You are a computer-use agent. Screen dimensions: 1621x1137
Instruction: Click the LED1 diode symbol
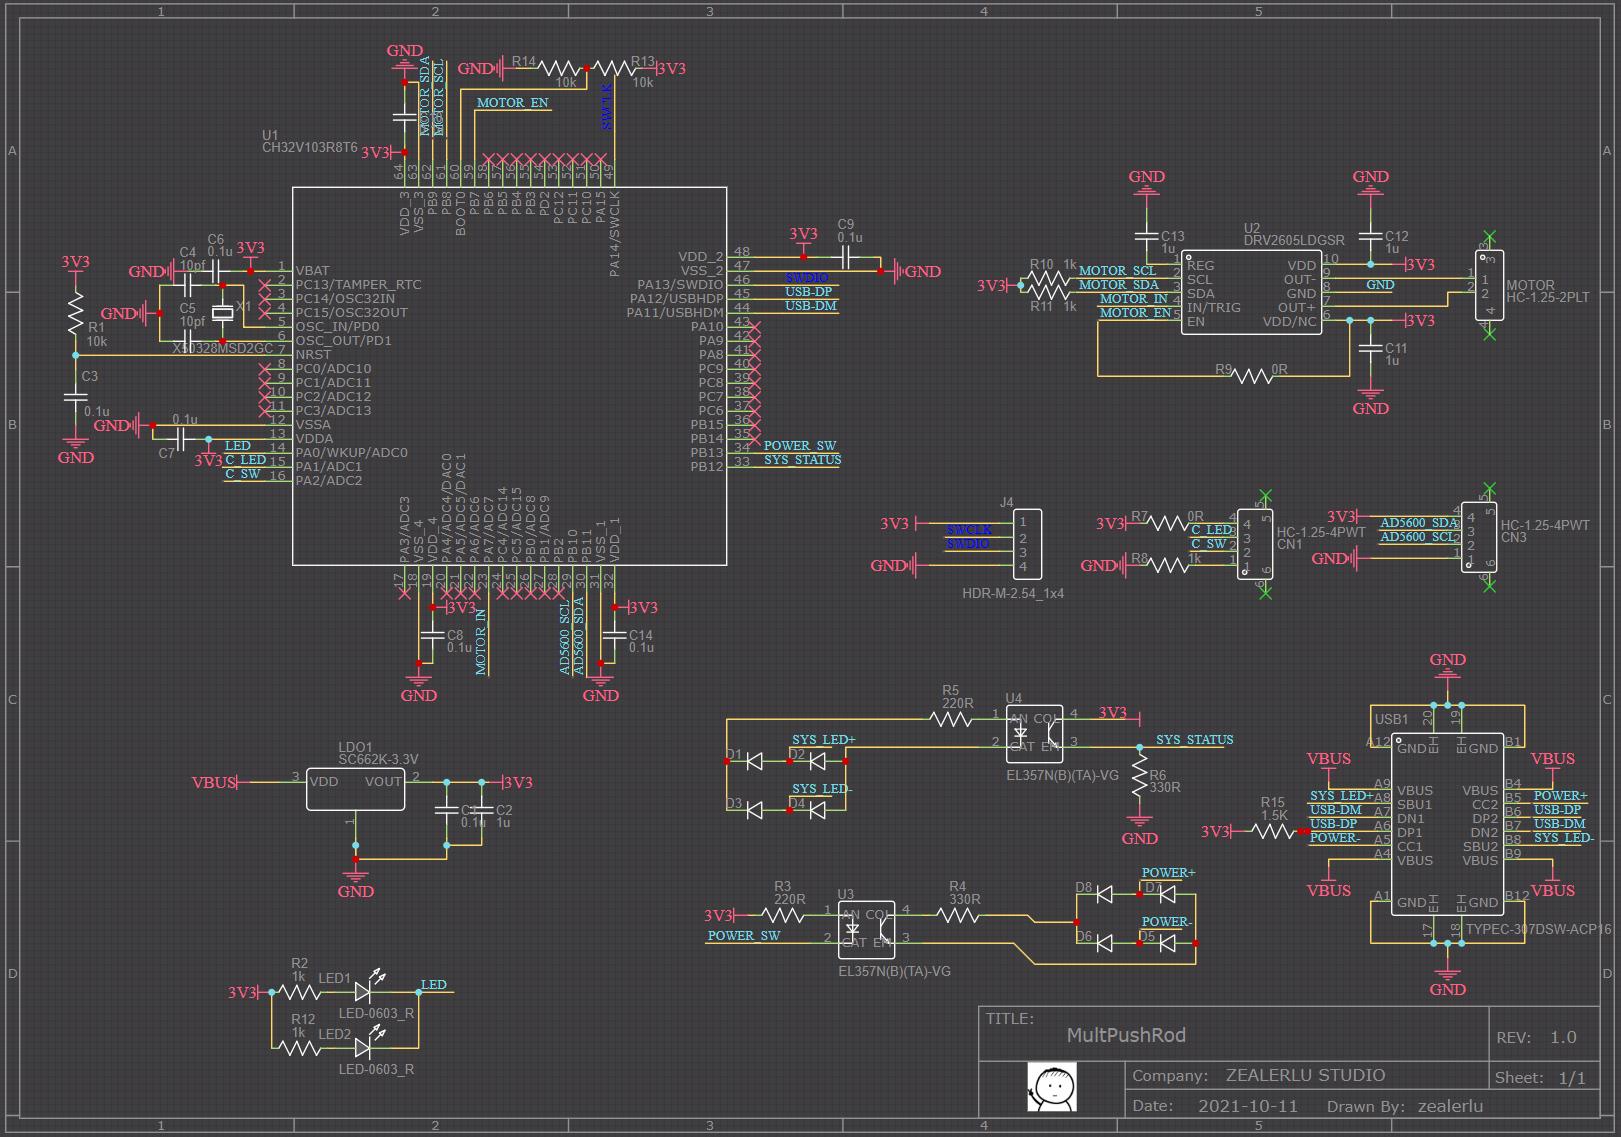pos(364,992)
